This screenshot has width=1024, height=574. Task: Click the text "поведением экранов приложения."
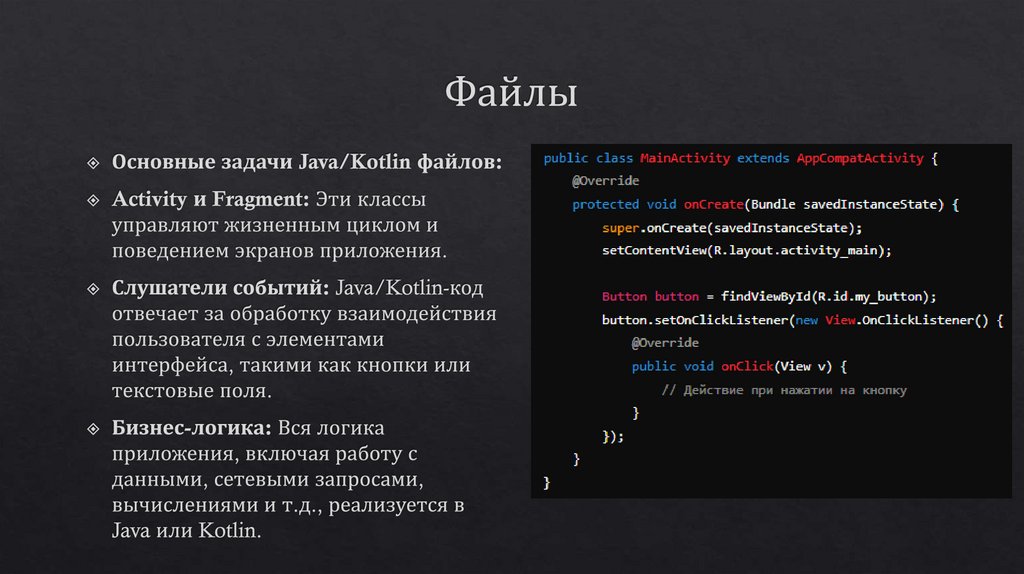pyautogui.click(x=280, y=251)
